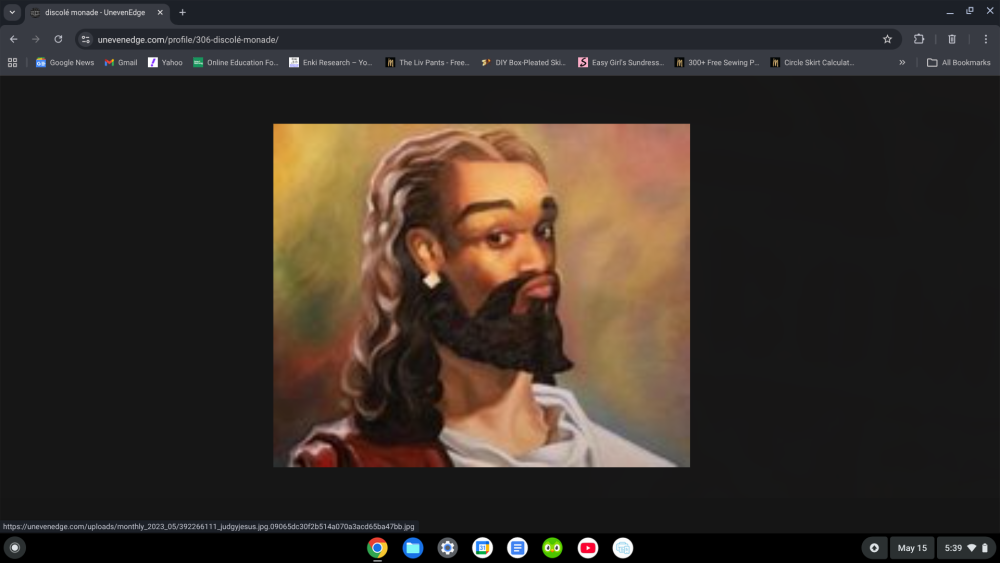This screenshot has height=563, width=1000.
Task: Open the 300+ Free Sewing P... bookmark
Action: coord(717,62)
